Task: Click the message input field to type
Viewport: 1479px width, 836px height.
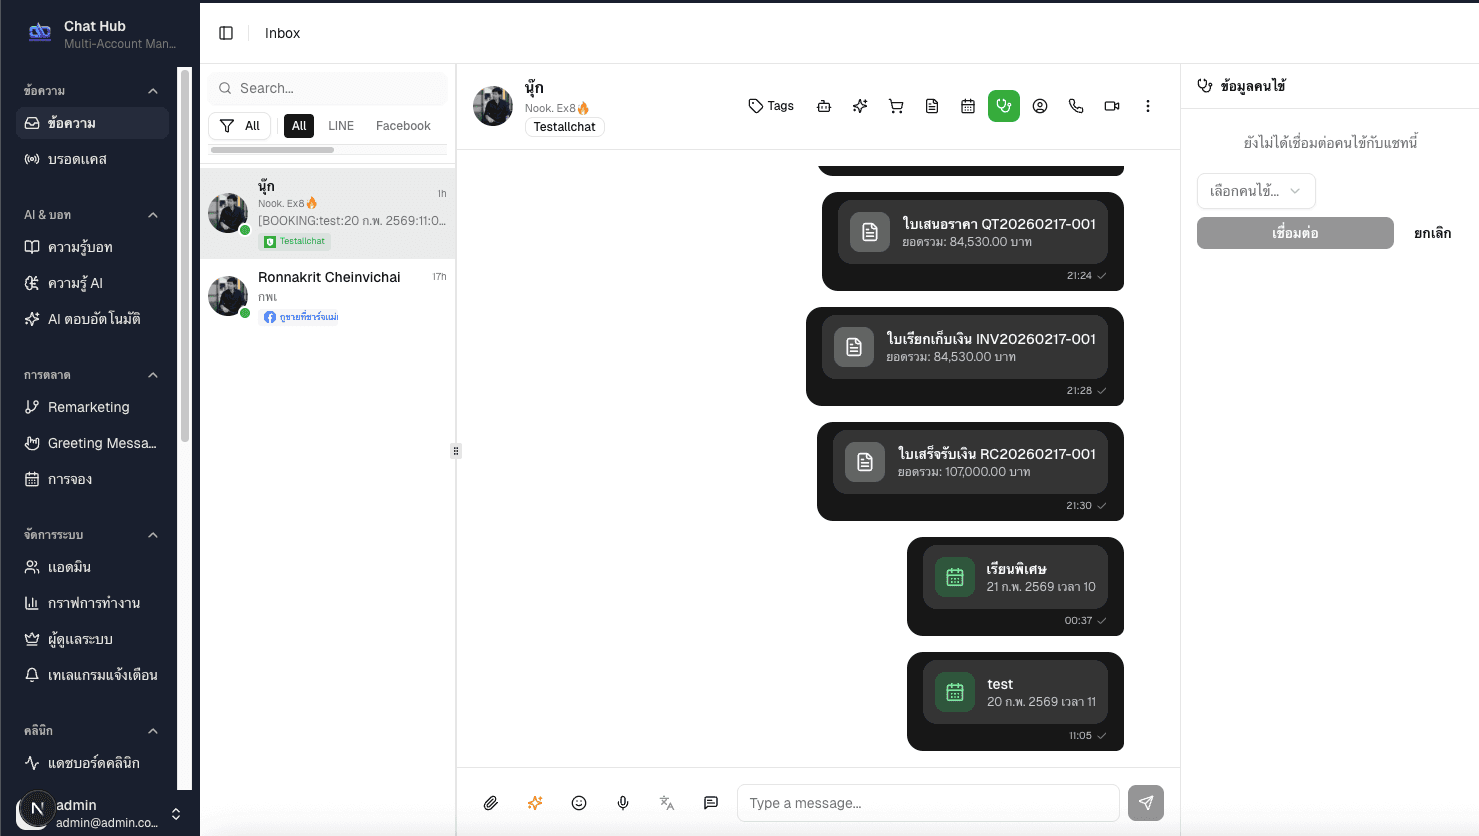Action: click(x=927, y=803)
